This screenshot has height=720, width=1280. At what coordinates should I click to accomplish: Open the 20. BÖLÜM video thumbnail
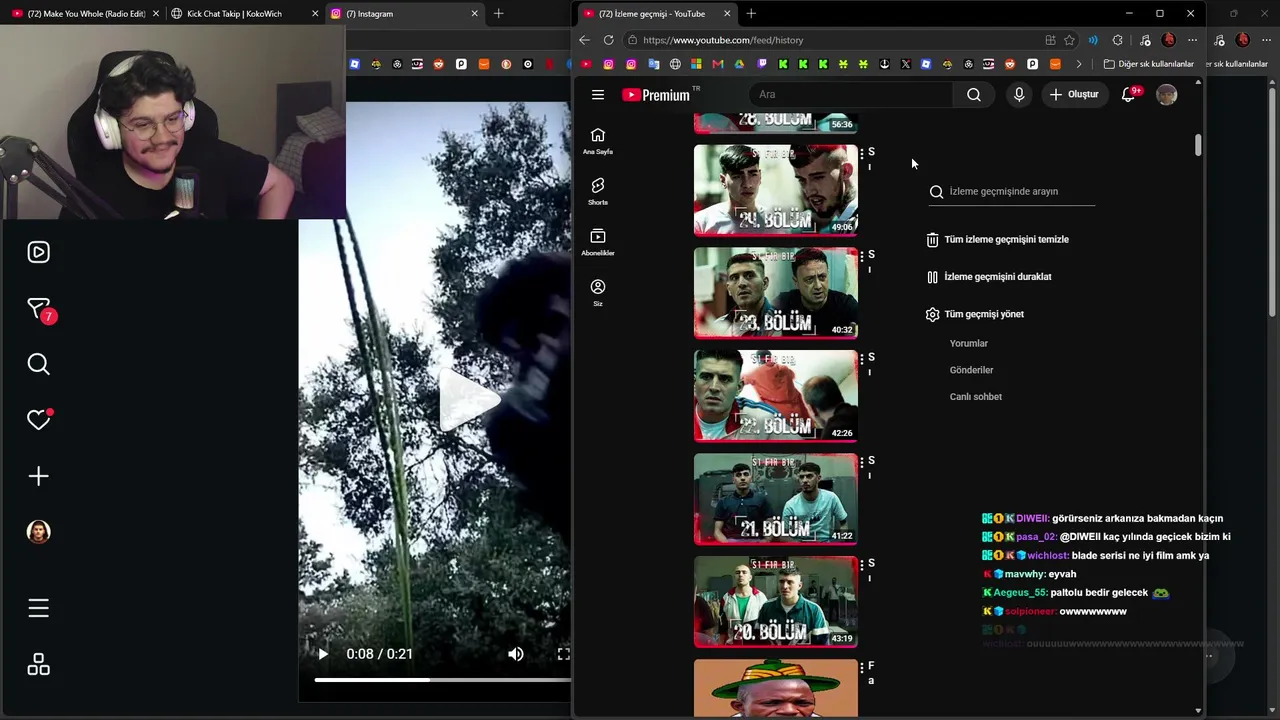pyautogui.click(x=776, y=603)
